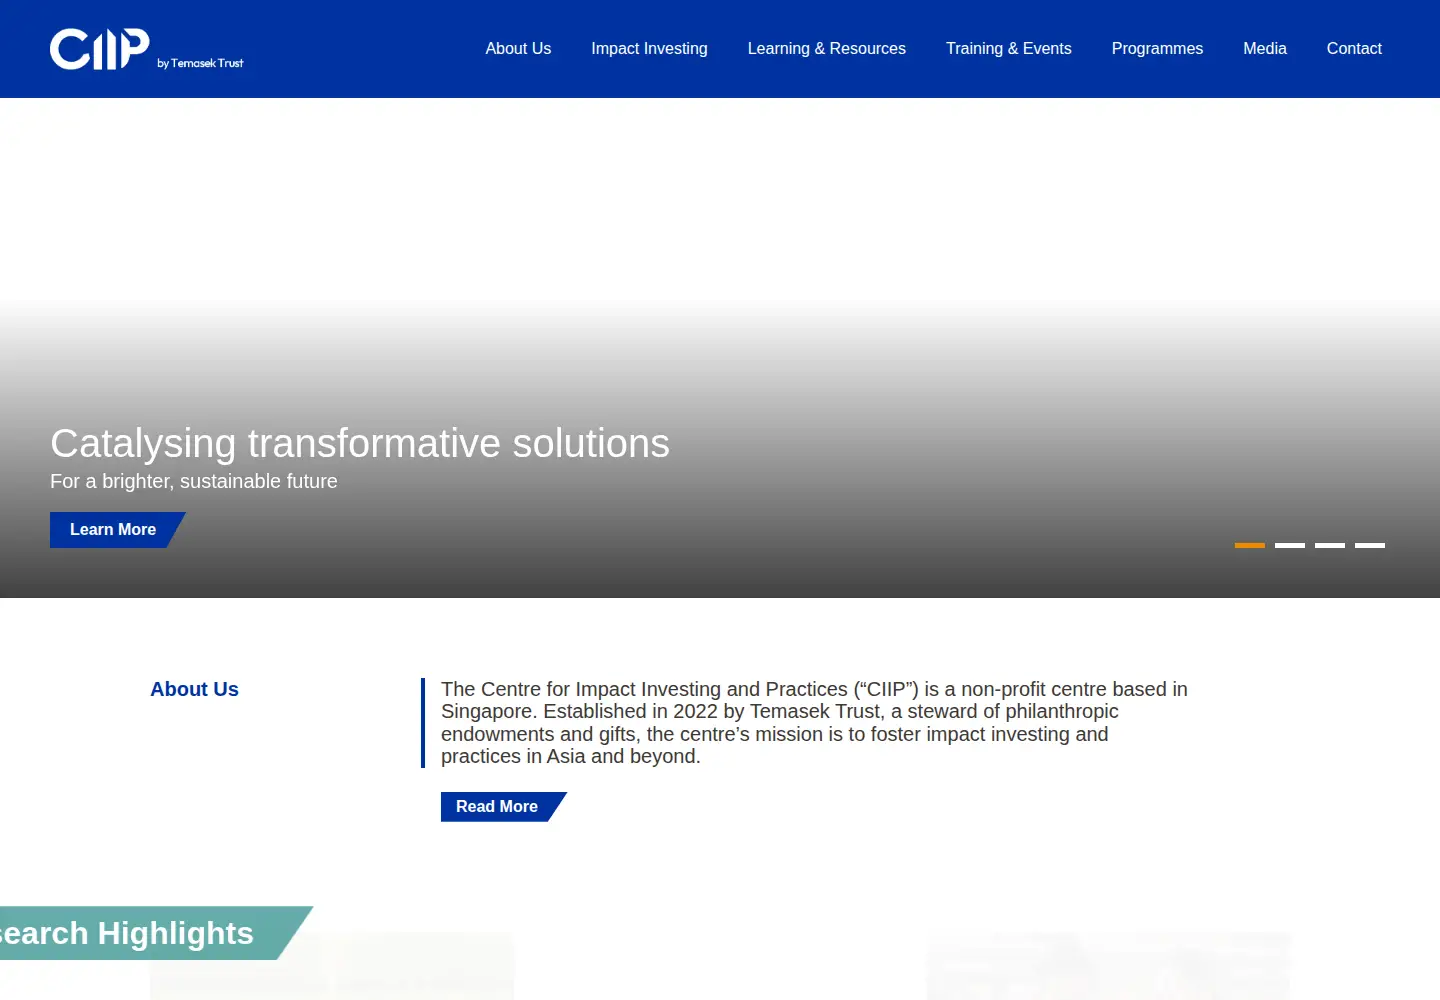Image resolution: width=1440 pixels, height=1000 pixels.
Task: Select the first orange carousel indicator
Action: point(1249,545)
